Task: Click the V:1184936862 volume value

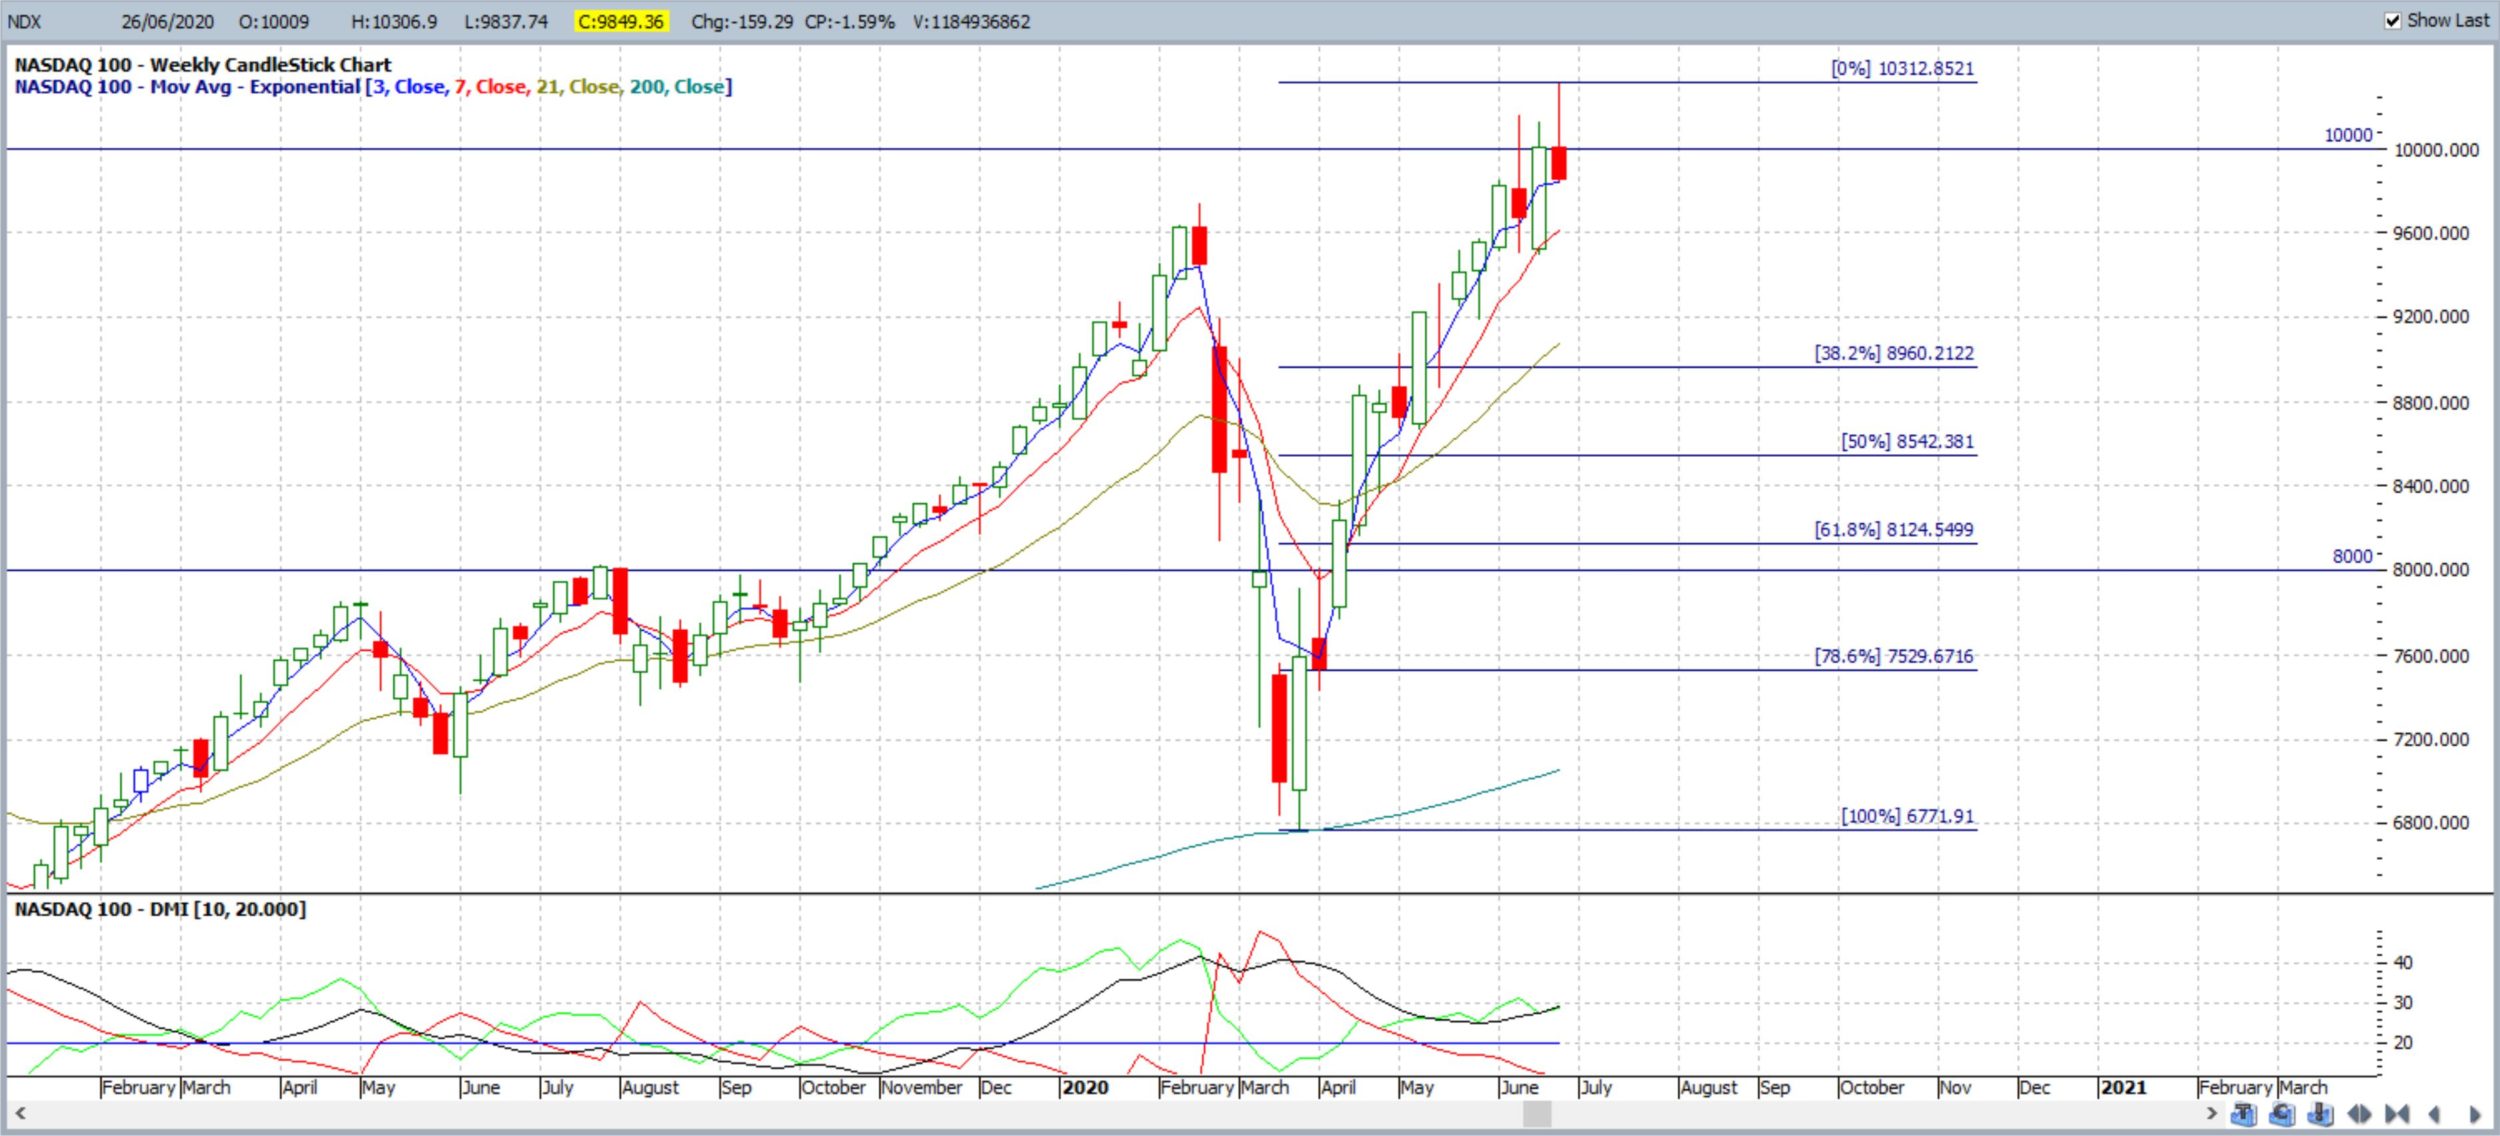Action: (971, 21)
